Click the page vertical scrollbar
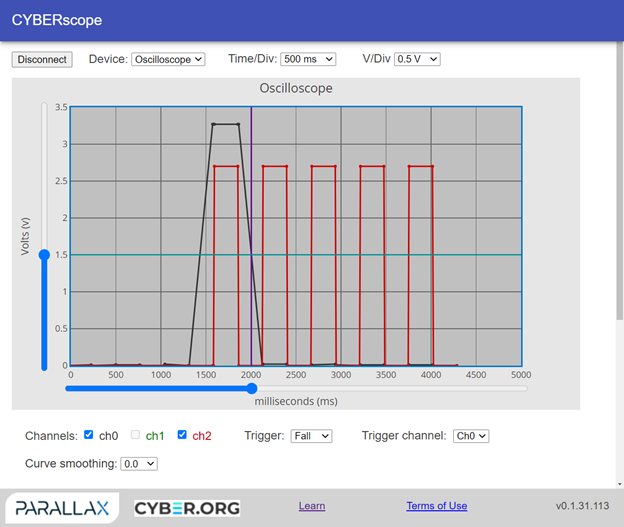 click(620, 179)
